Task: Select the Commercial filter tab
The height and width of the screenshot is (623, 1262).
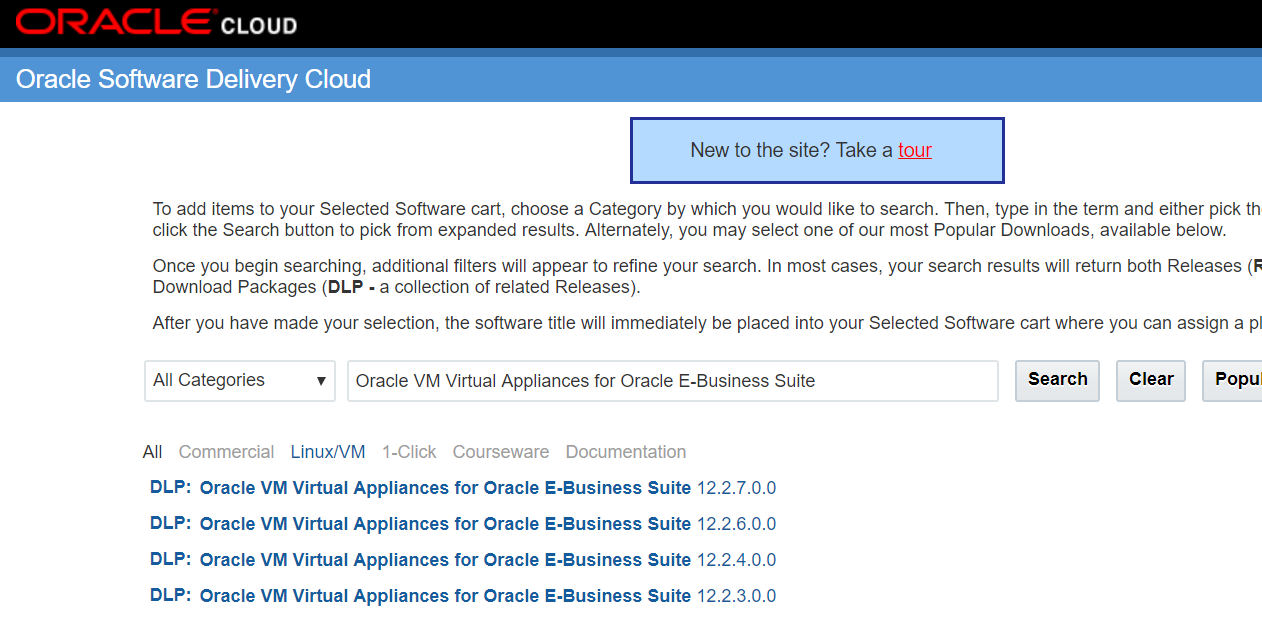Action: (x=226, y=452)
